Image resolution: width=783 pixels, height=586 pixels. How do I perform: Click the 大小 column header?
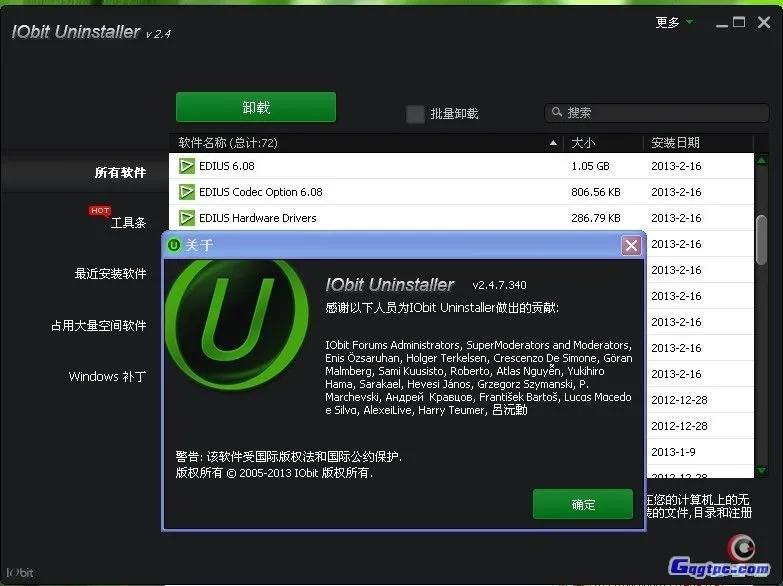[x=583, y=143]
